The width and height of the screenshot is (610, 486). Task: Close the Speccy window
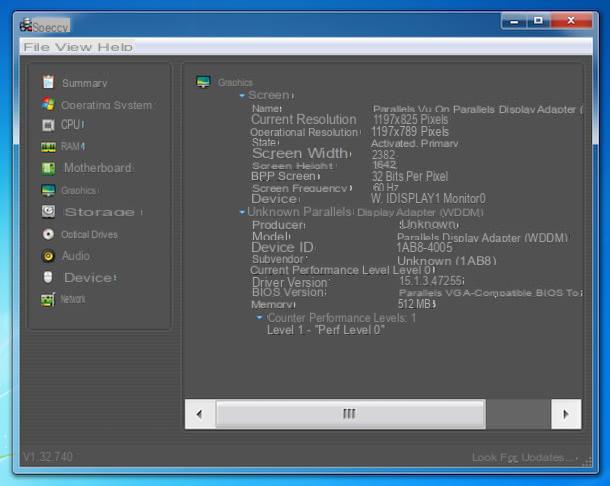571,21
